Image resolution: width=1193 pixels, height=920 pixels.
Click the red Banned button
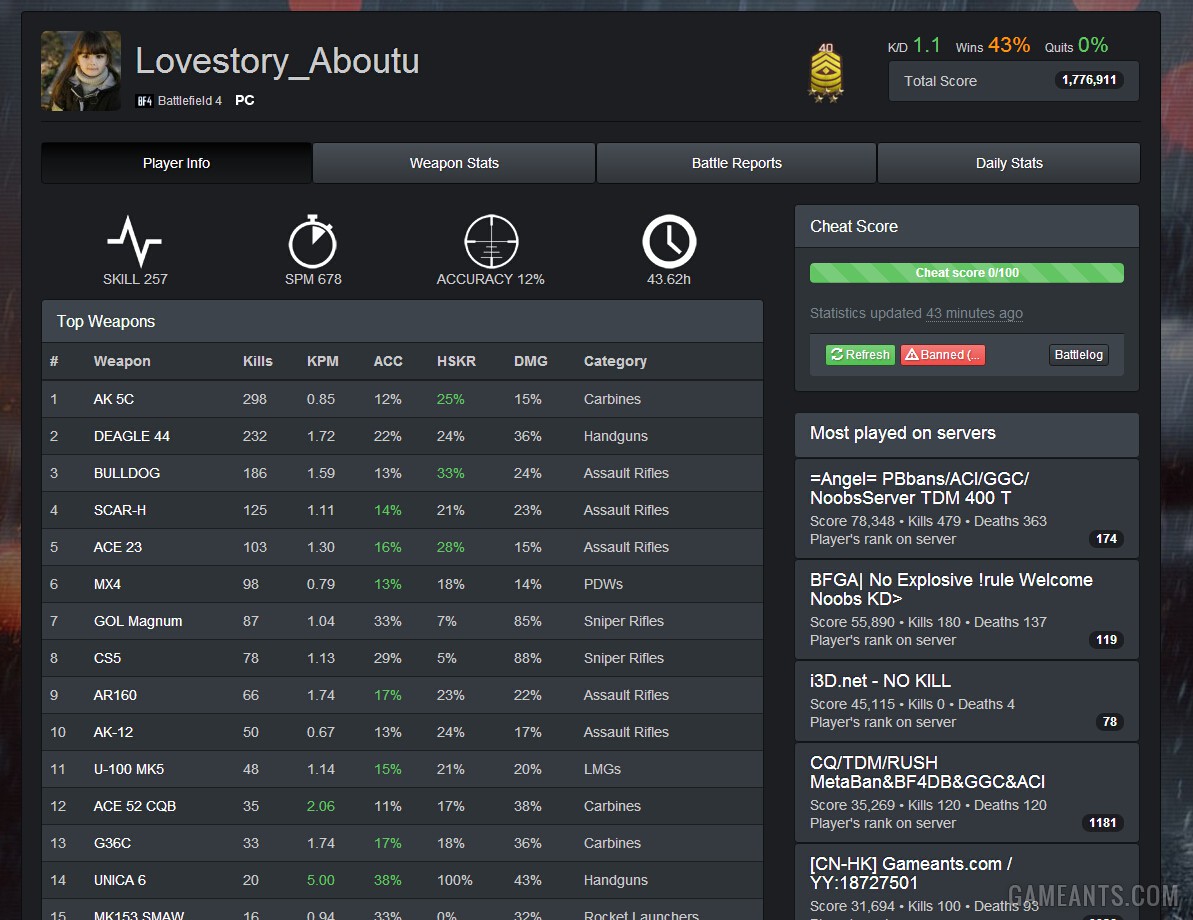[x=943, y=355]
